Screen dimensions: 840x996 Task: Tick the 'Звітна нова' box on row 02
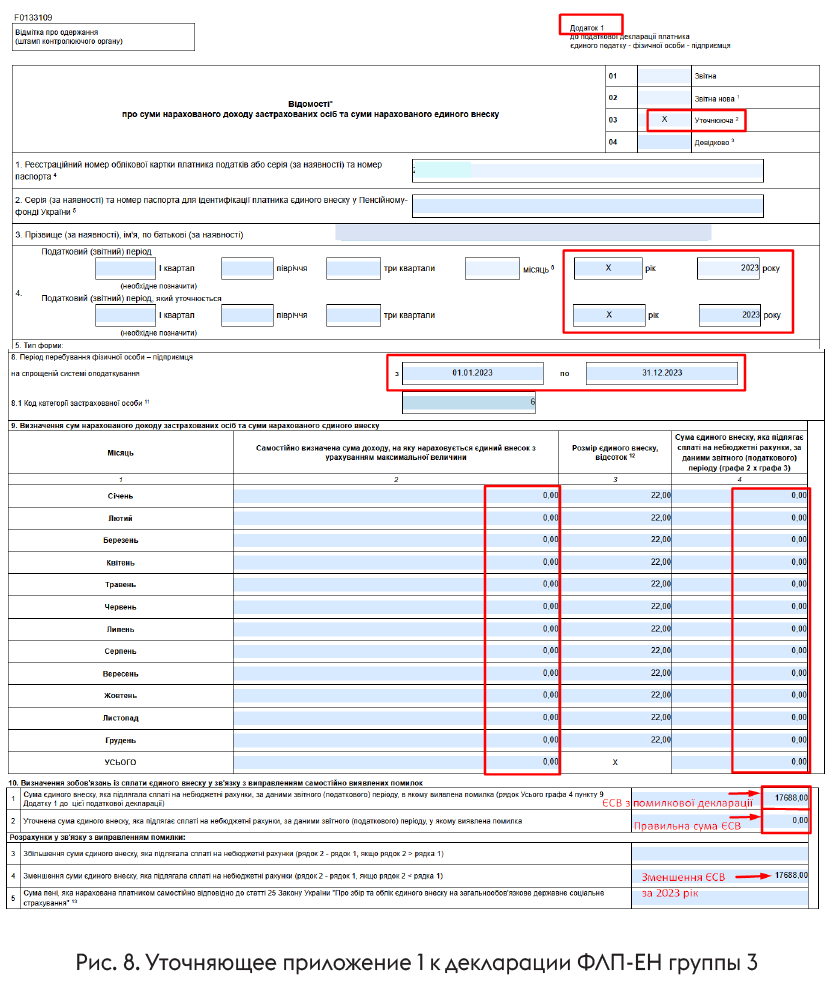coord(662,98)
